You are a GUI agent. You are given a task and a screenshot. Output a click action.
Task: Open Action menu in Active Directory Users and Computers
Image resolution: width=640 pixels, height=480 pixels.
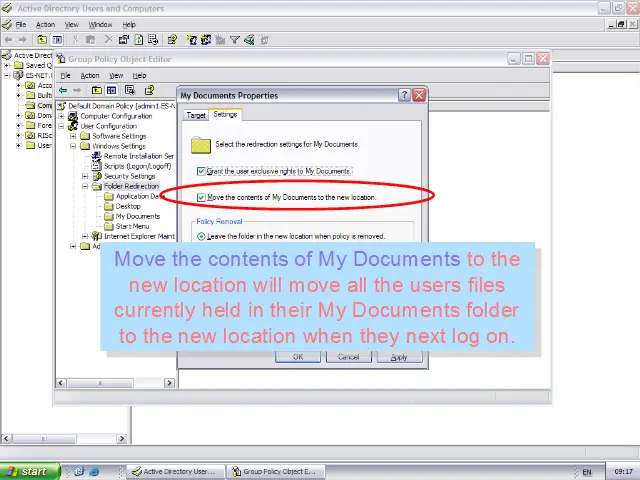(x=45, y=25)
